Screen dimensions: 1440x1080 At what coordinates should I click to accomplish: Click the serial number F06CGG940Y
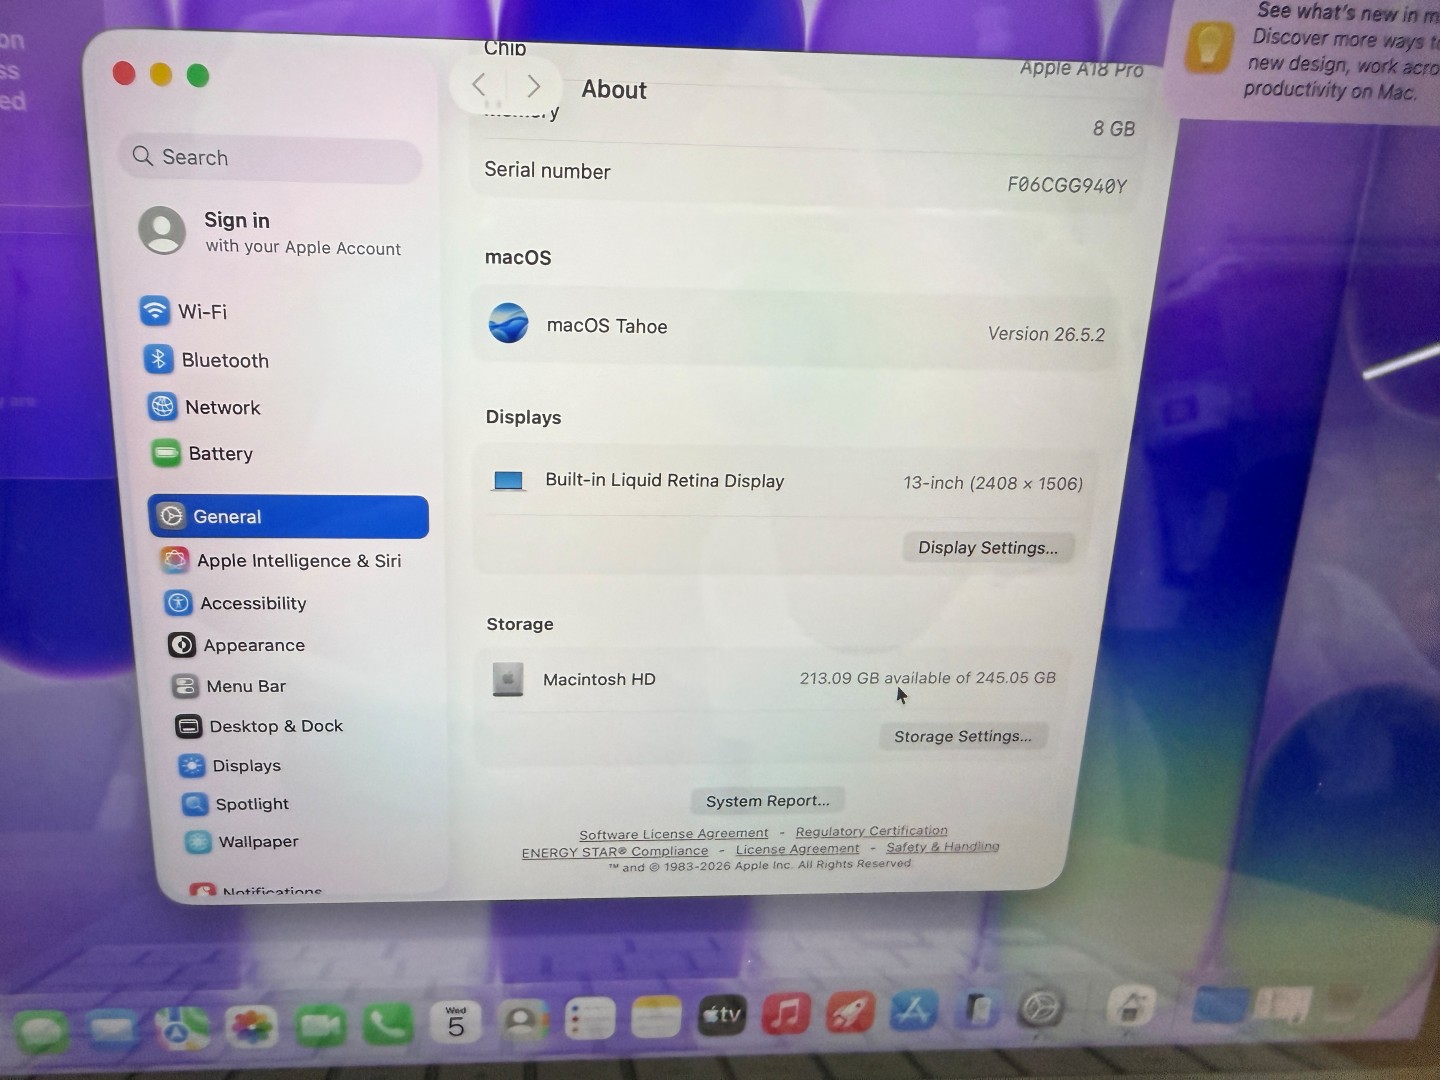(1067, 185)
